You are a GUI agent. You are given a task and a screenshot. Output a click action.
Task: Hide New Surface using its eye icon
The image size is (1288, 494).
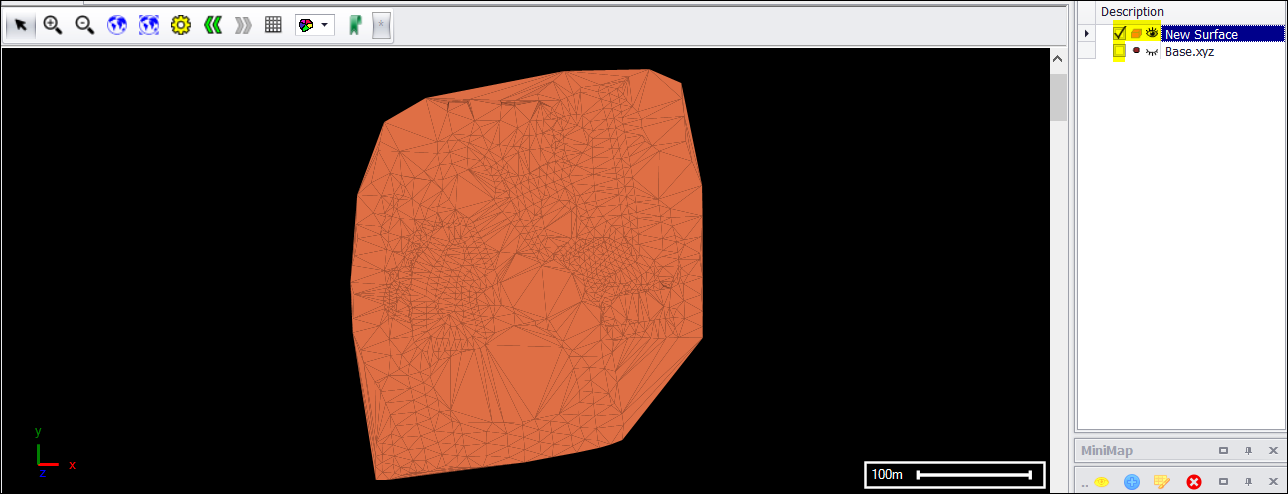(x=1152, y=34)
